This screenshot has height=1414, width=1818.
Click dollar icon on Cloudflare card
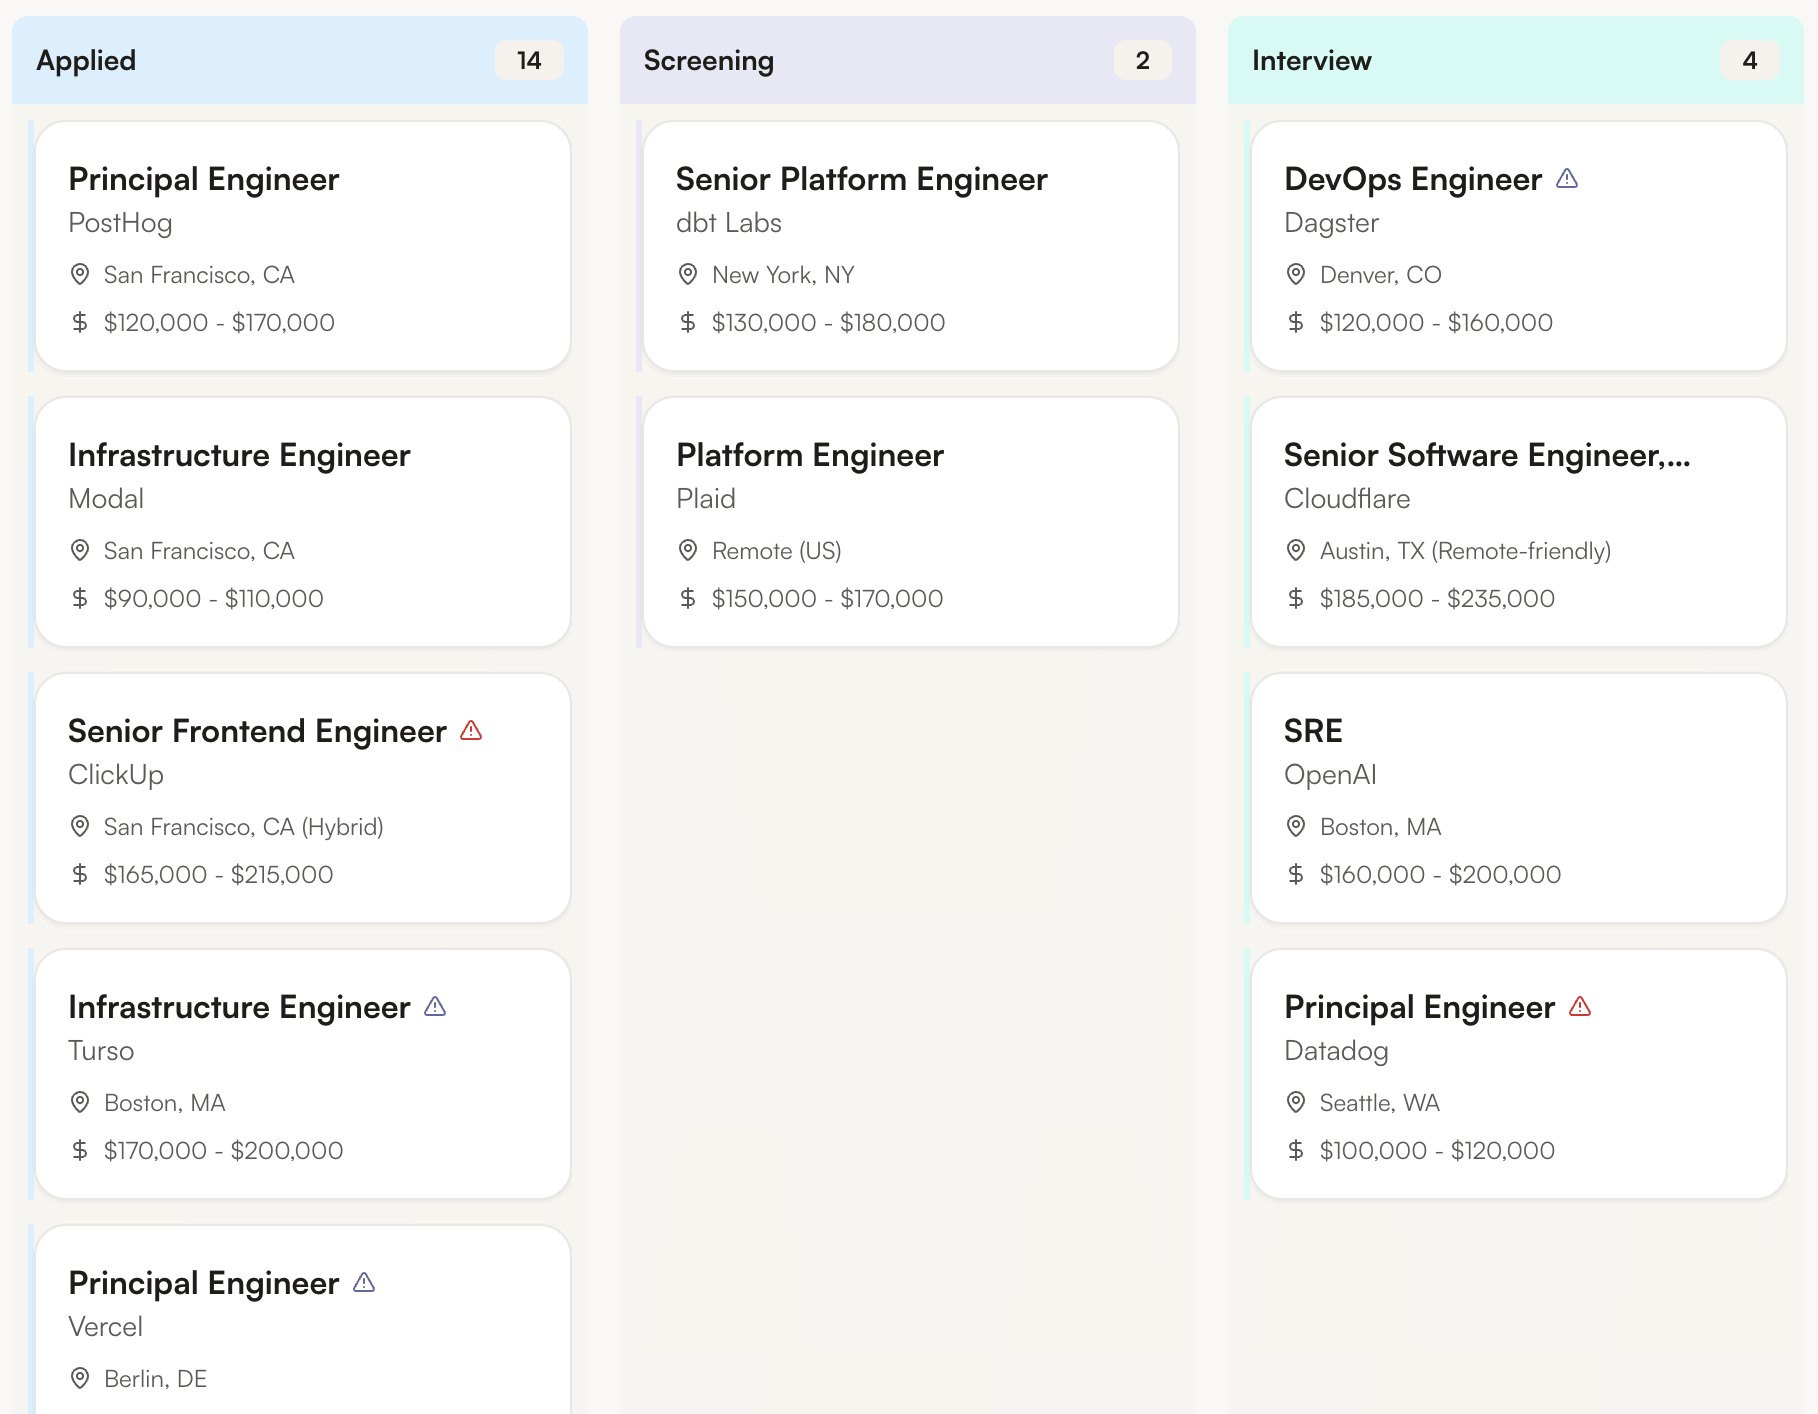point(1296,598)
